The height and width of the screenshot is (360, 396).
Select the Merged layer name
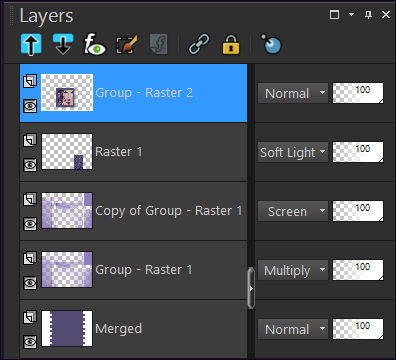[119, 329]
